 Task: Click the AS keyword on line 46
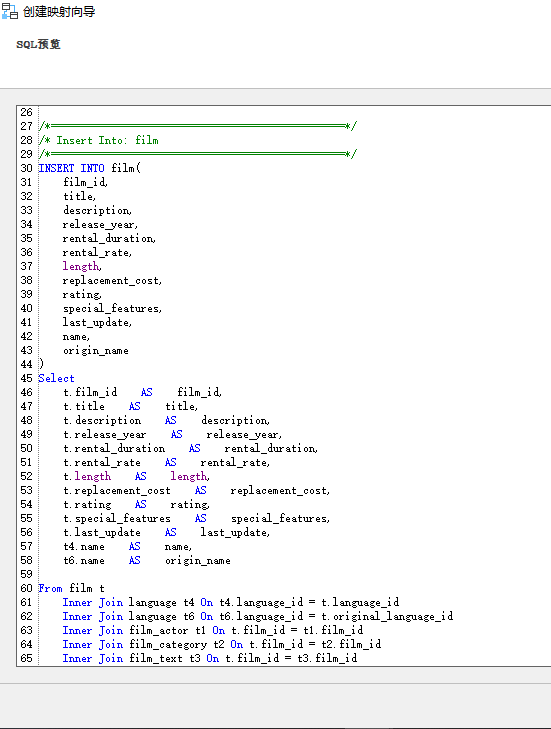pyautogui.click(x=146, y=392)
